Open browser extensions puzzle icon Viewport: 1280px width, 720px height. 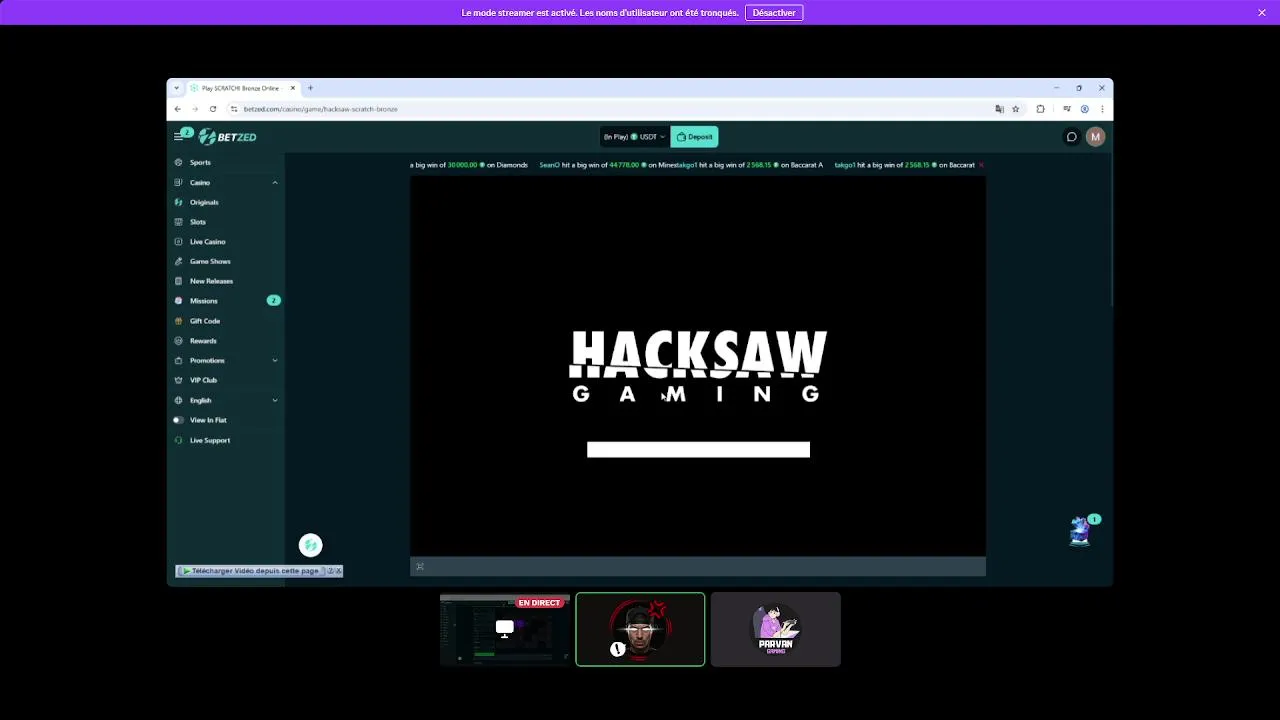pyautogui.click(x=1040, y=109)
